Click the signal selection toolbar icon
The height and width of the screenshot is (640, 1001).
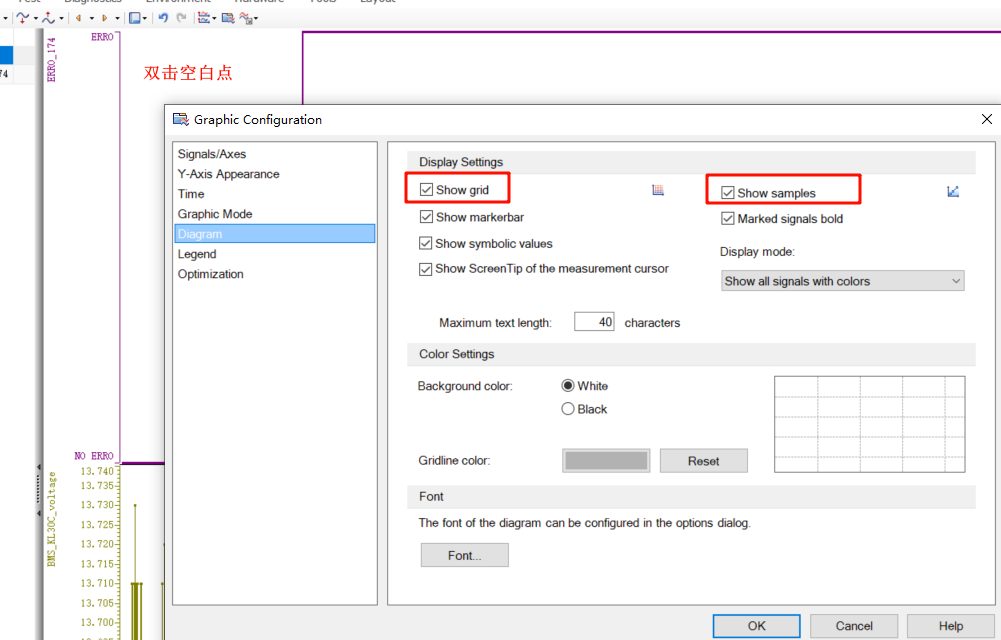[246, 18]
